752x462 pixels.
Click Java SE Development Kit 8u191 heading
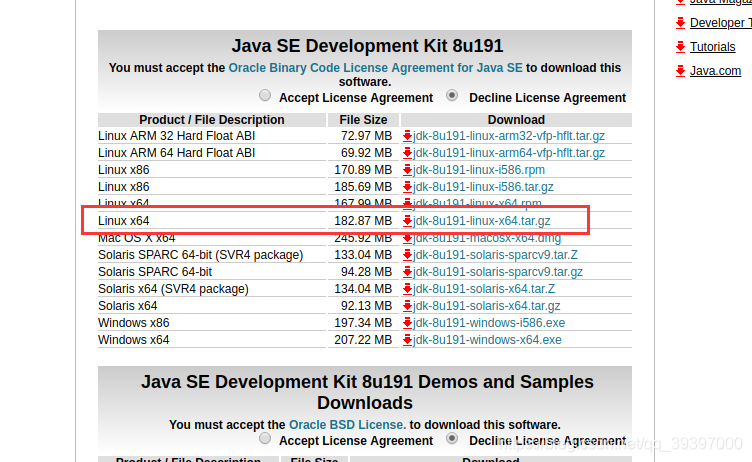click(x=367, y=46)
